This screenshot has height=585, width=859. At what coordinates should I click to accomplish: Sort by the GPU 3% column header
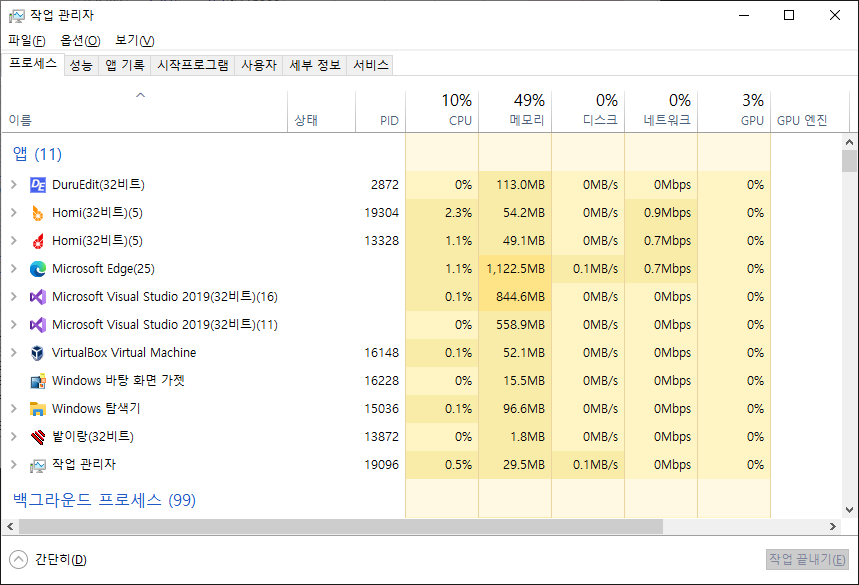pyautogui.click(x=734, y=112)
